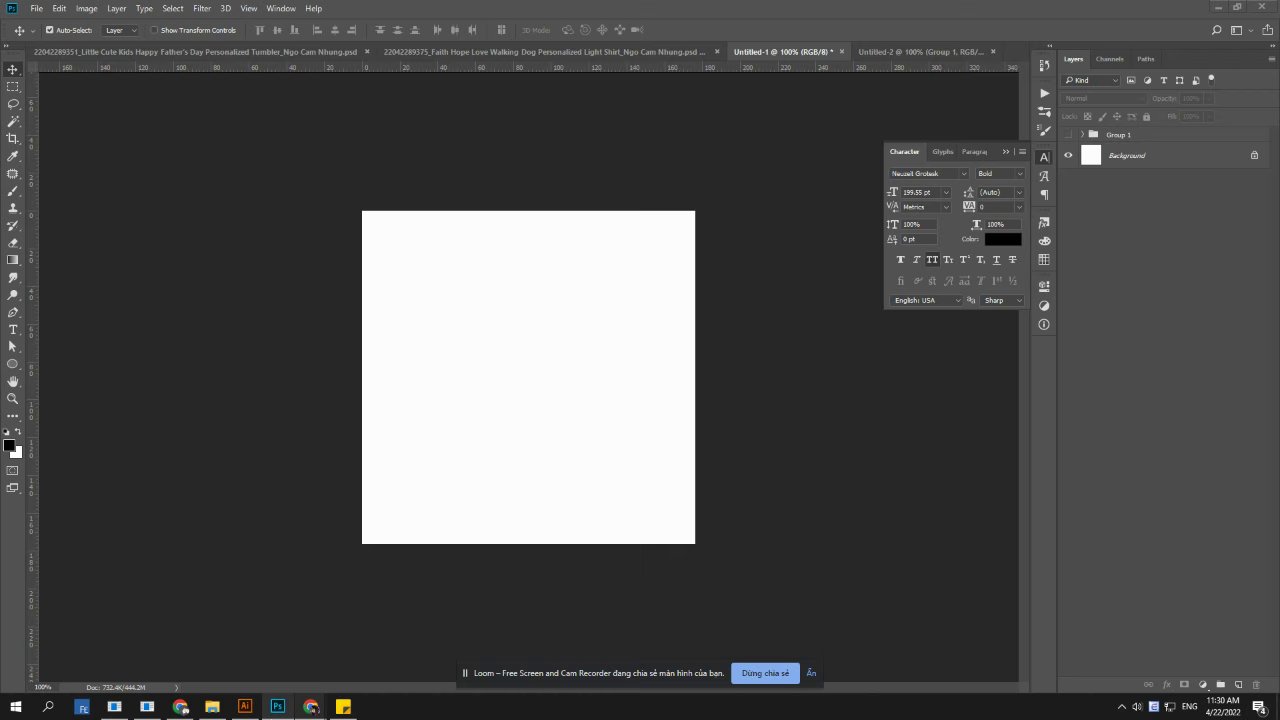Open the Bold font style dropdown
Screen dimensions: 1280x720
1000,174
